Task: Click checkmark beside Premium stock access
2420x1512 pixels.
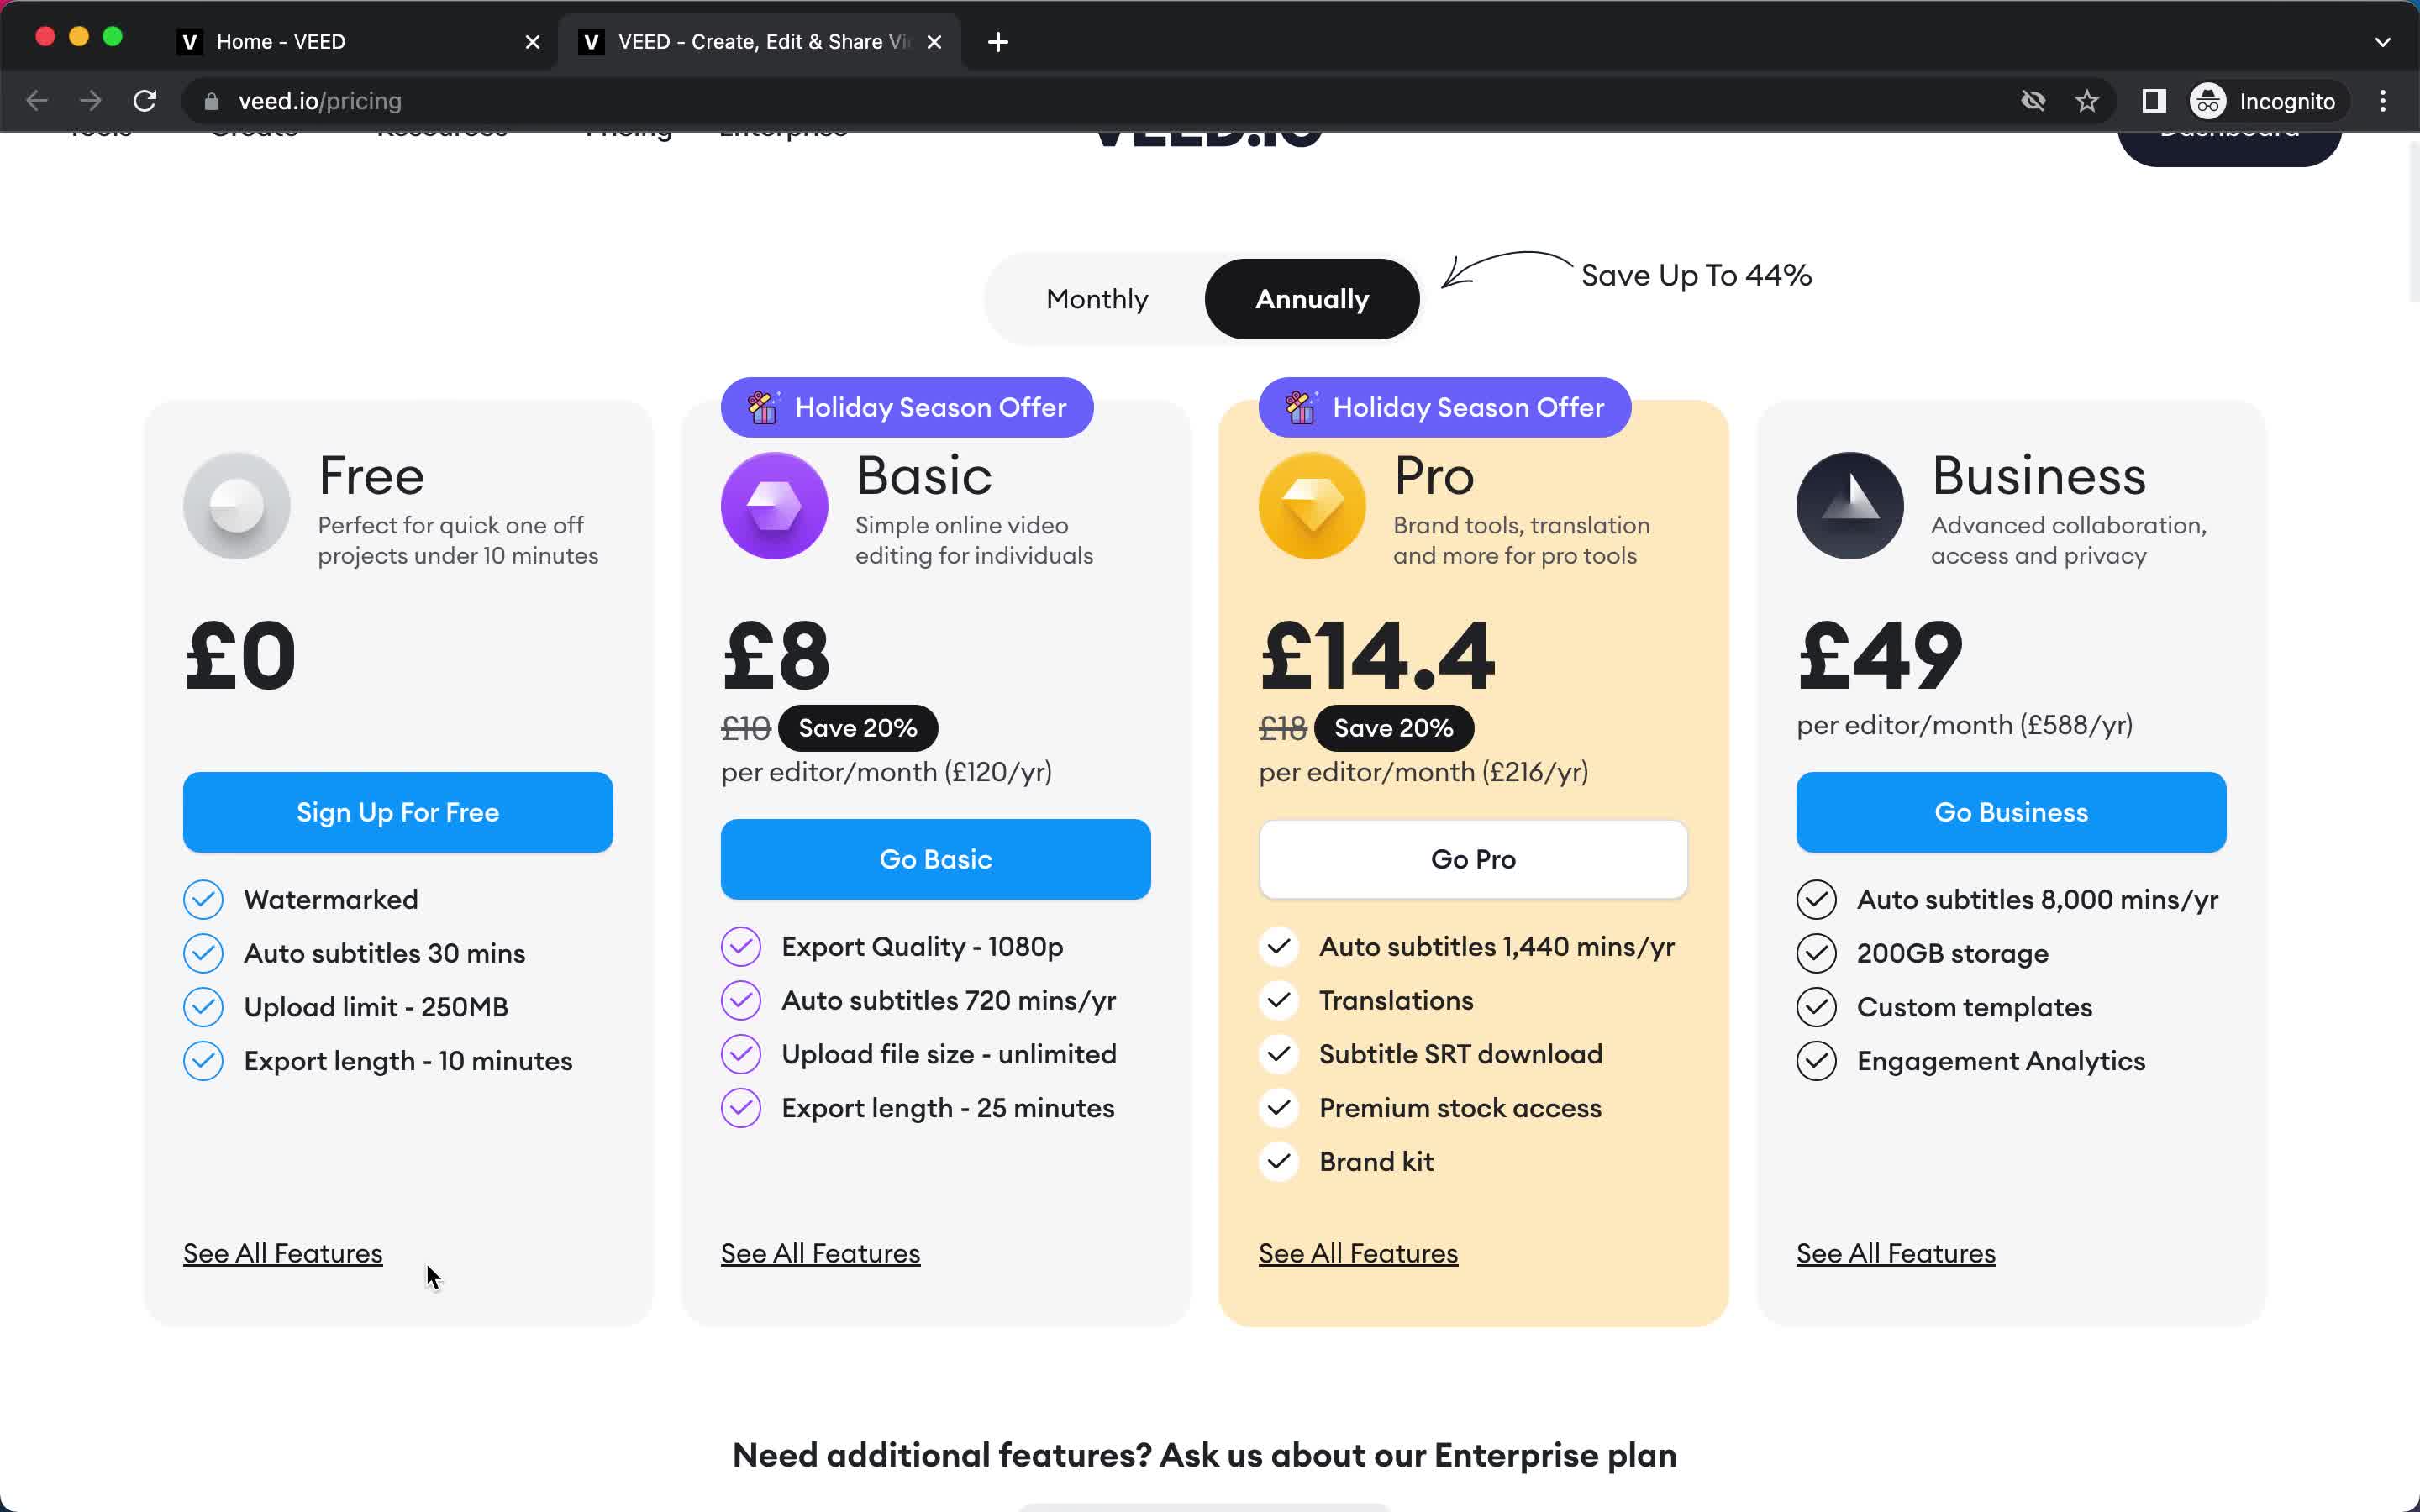Action: pyautogui.click(x=1279, y=1108)
